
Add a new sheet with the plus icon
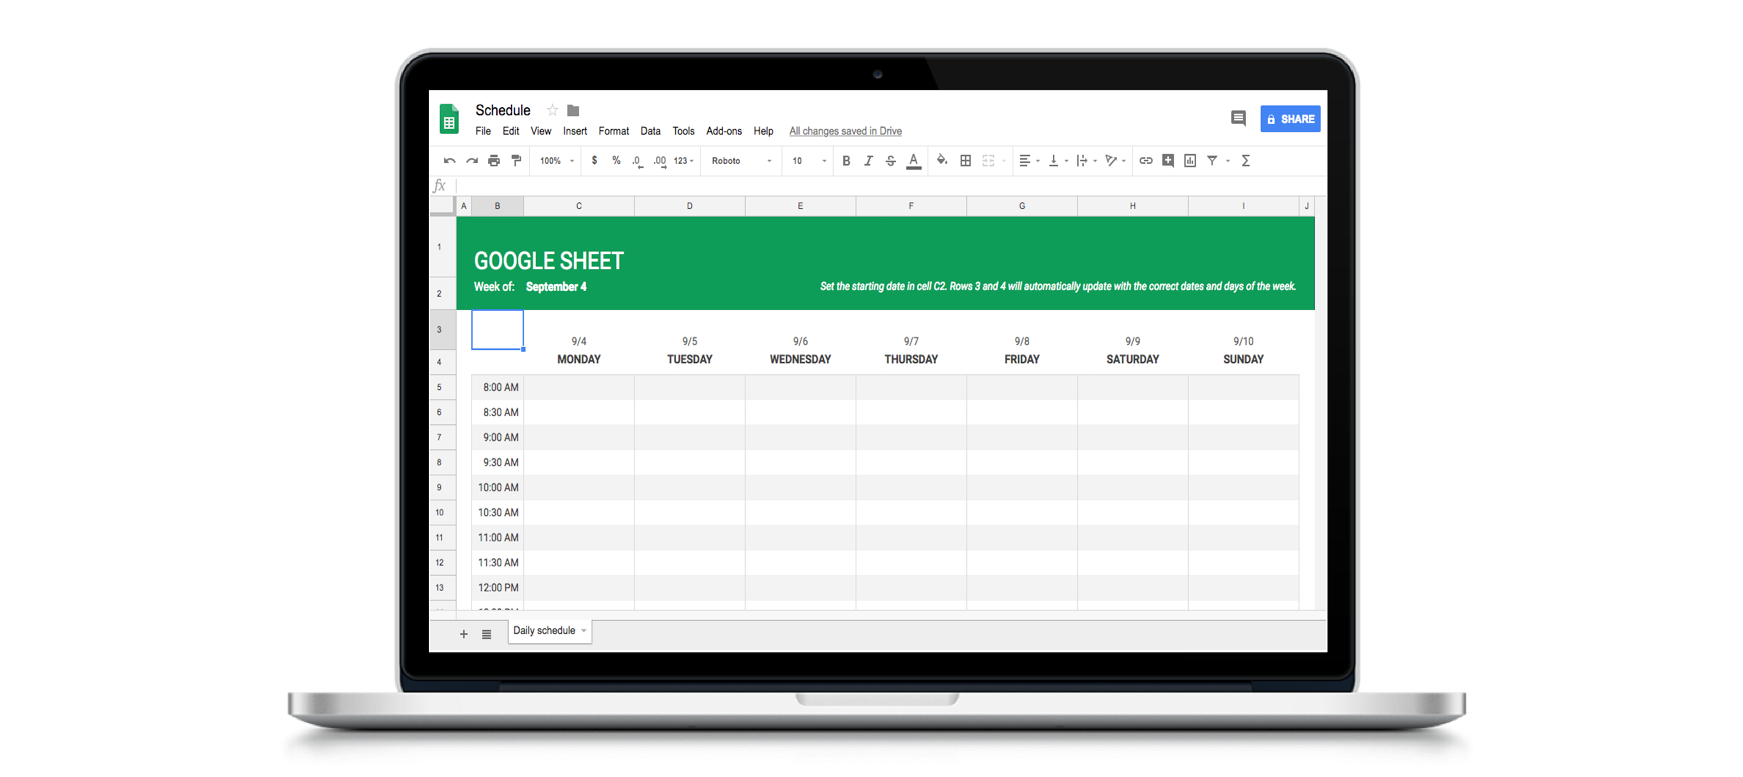click(x=464, y=634)
